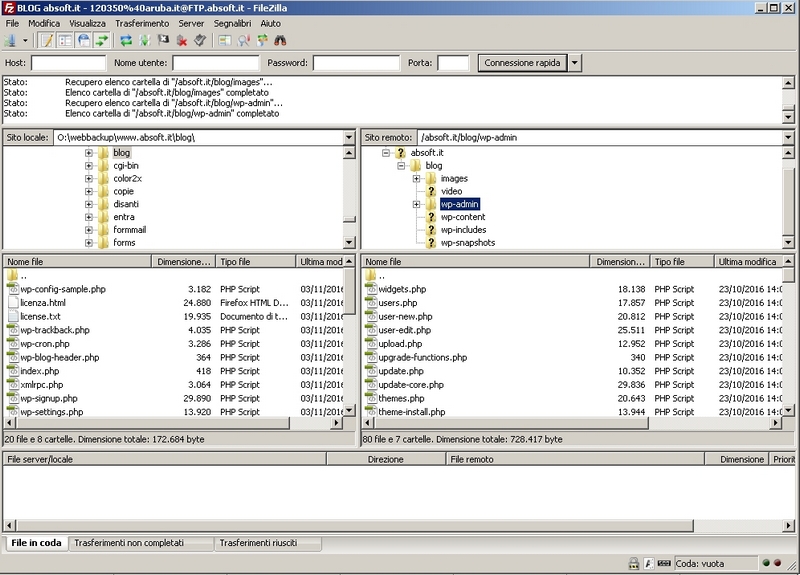Toggle the remote directory tree display
The width and height of the screenshot is (800, 575).
[84, 40]
